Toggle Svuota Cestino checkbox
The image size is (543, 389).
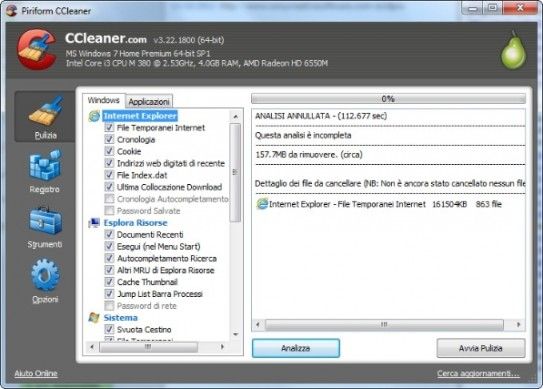point(109,329)
